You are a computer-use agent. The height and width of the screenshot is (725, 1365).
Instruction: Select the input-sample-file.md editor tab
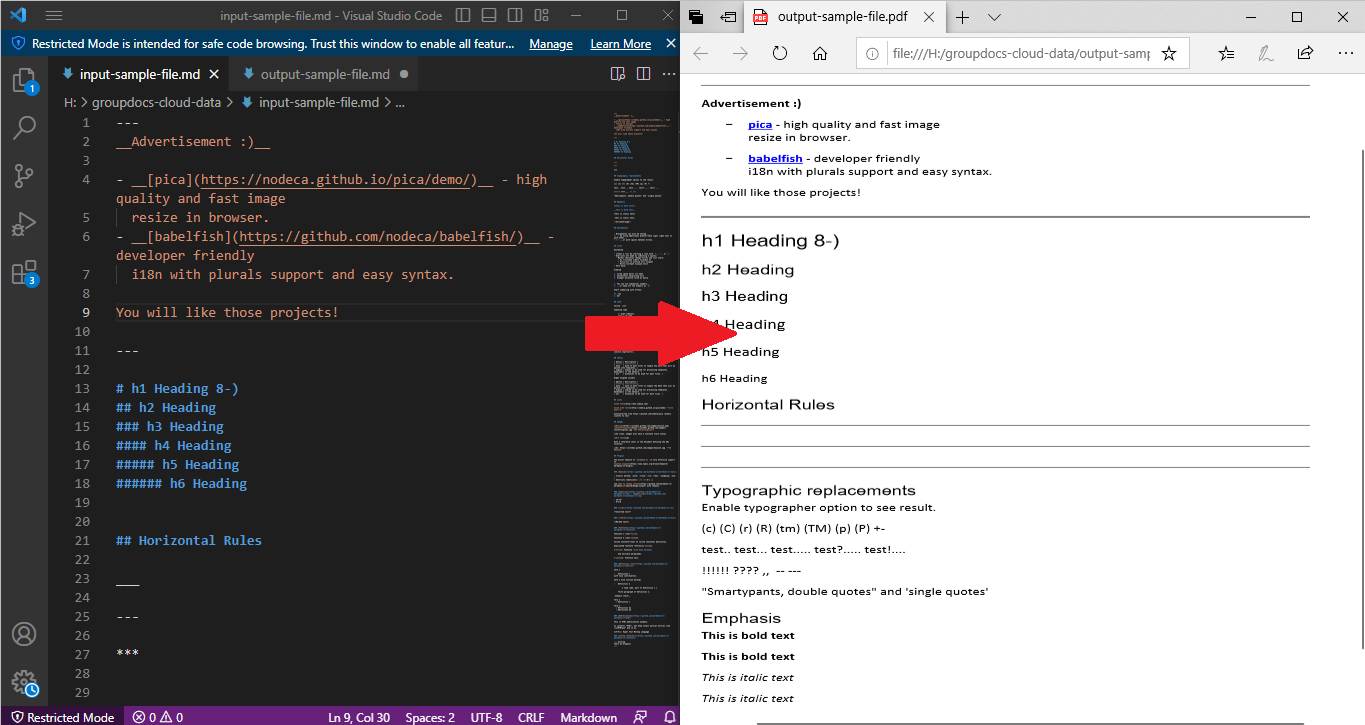139,74
